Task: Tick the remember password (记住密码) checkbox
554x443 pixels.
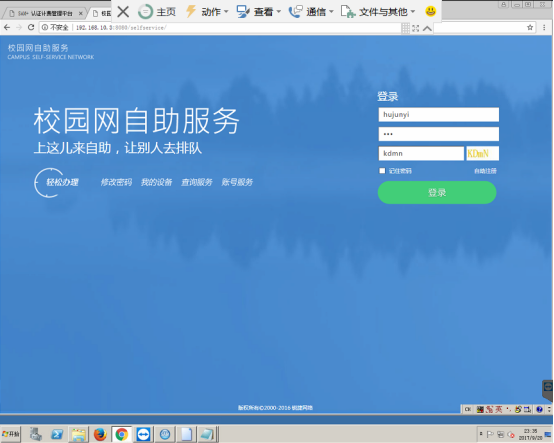Action: click(x=382, y=171)
